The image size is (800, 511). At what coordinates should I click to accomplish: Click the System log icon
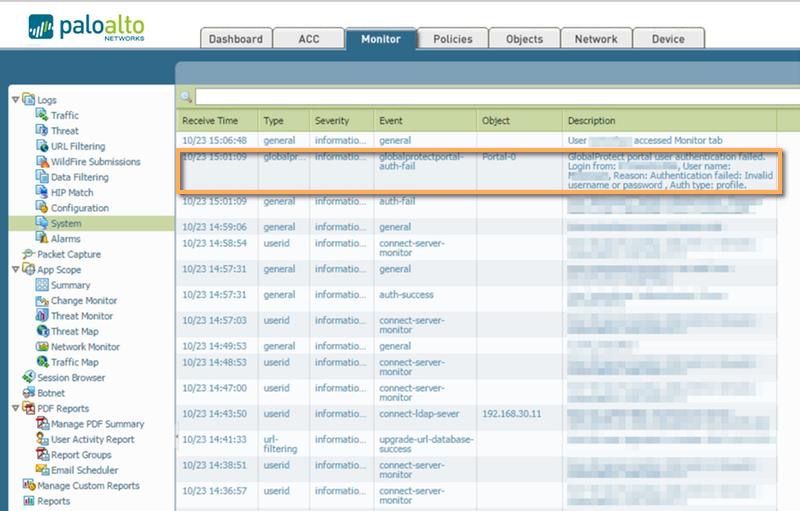(x=42, y=223)
